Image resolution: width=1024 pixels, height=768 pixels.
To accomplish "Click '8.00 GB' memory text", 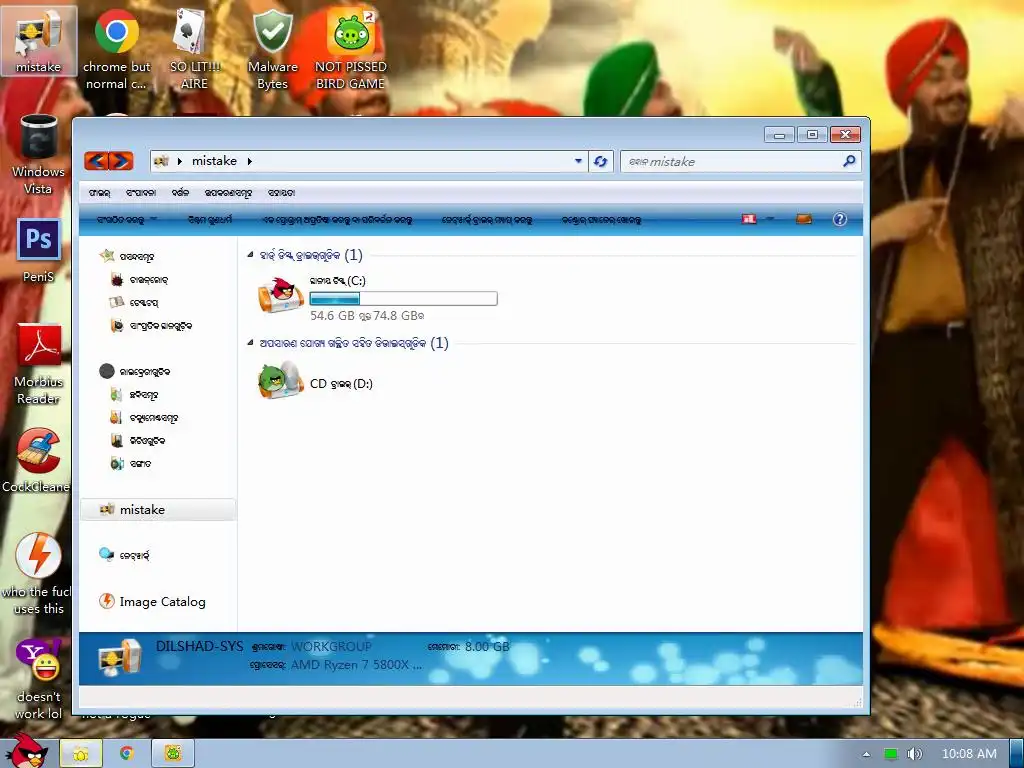I will click(x=487, y=647).
